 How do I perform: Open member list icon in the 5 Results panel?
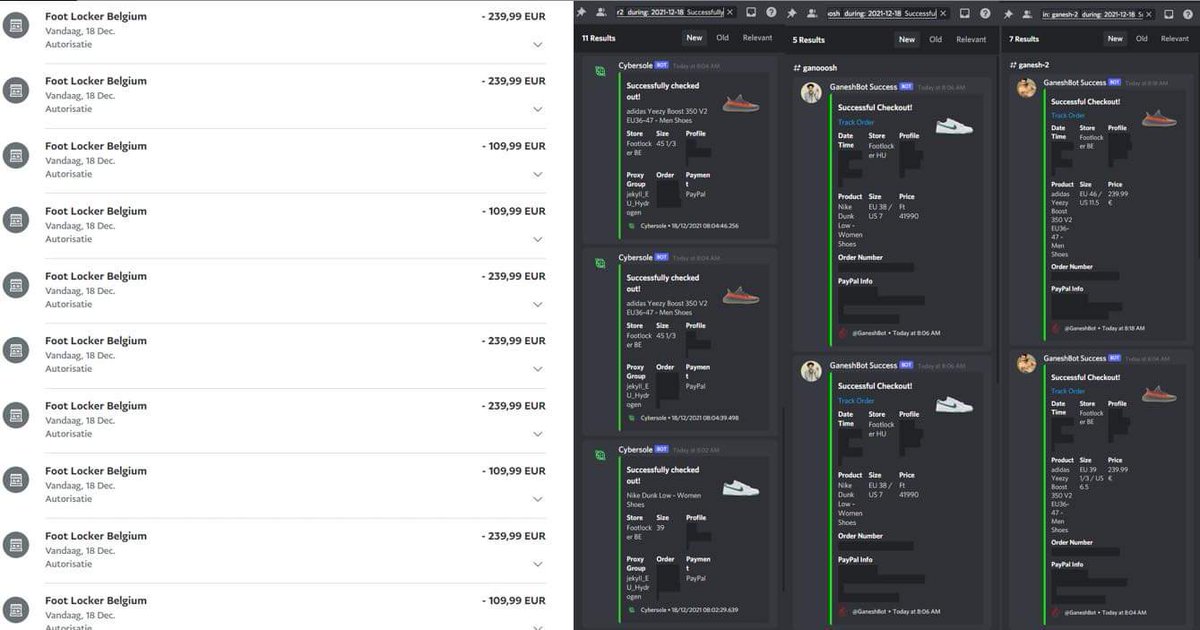810,13
